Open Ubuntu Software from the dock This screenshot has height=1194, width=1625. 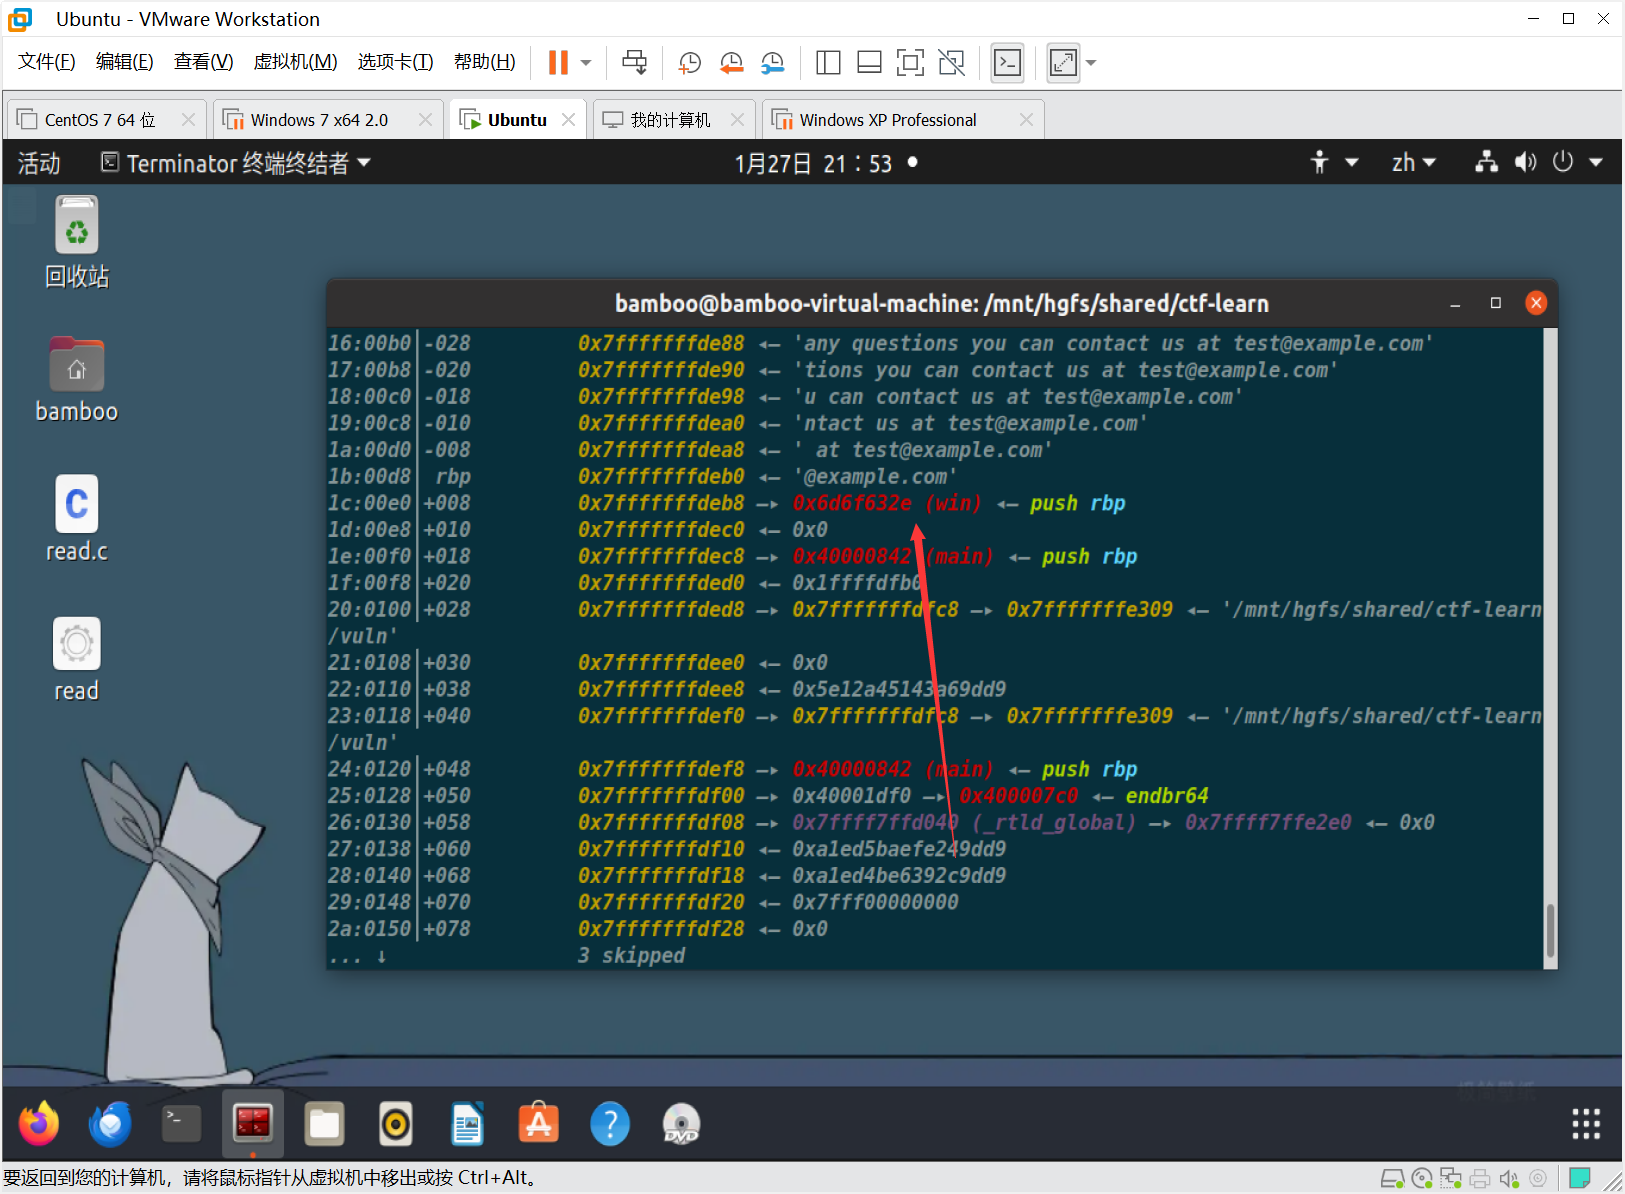(x=539, y=1124)
